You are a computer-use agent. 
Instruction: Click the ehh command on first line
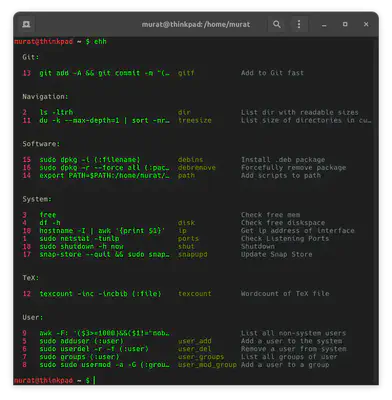[x=100, y=42]
